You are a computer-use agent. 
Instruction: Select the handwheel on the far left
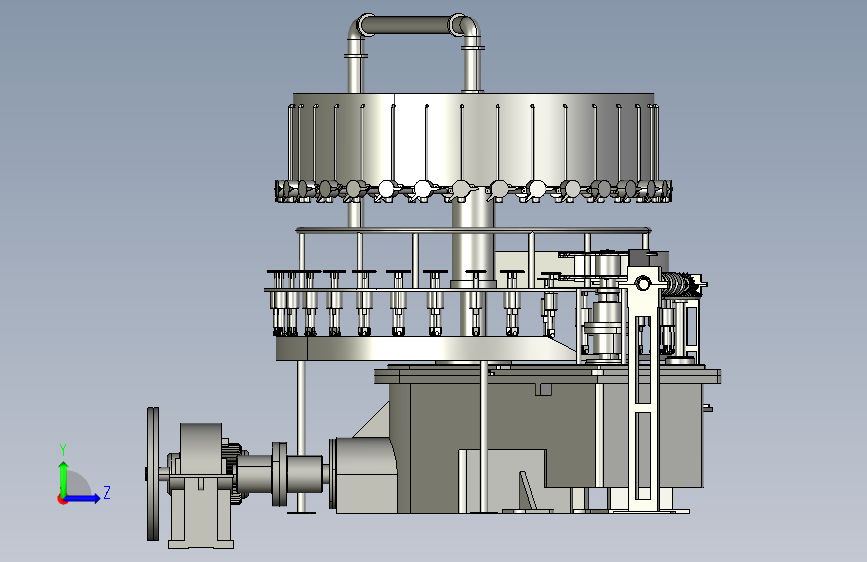tap(153, 474)
